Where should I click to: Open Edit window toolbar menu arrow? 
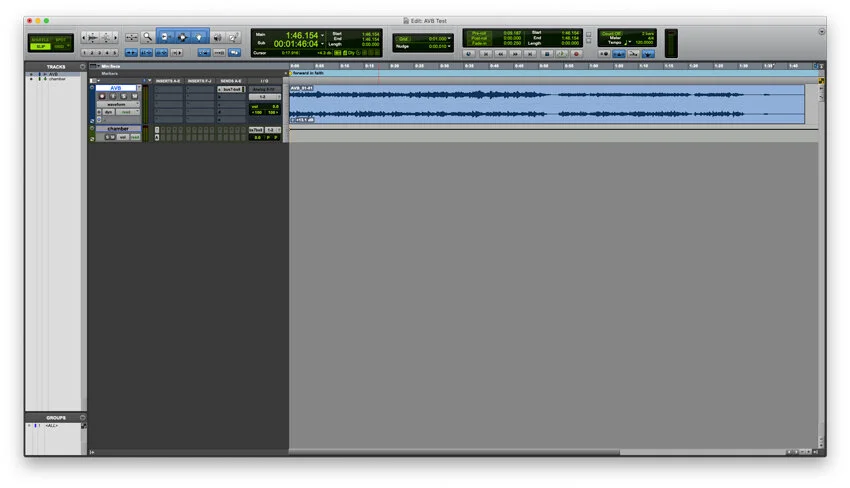(x=822, y=31)
